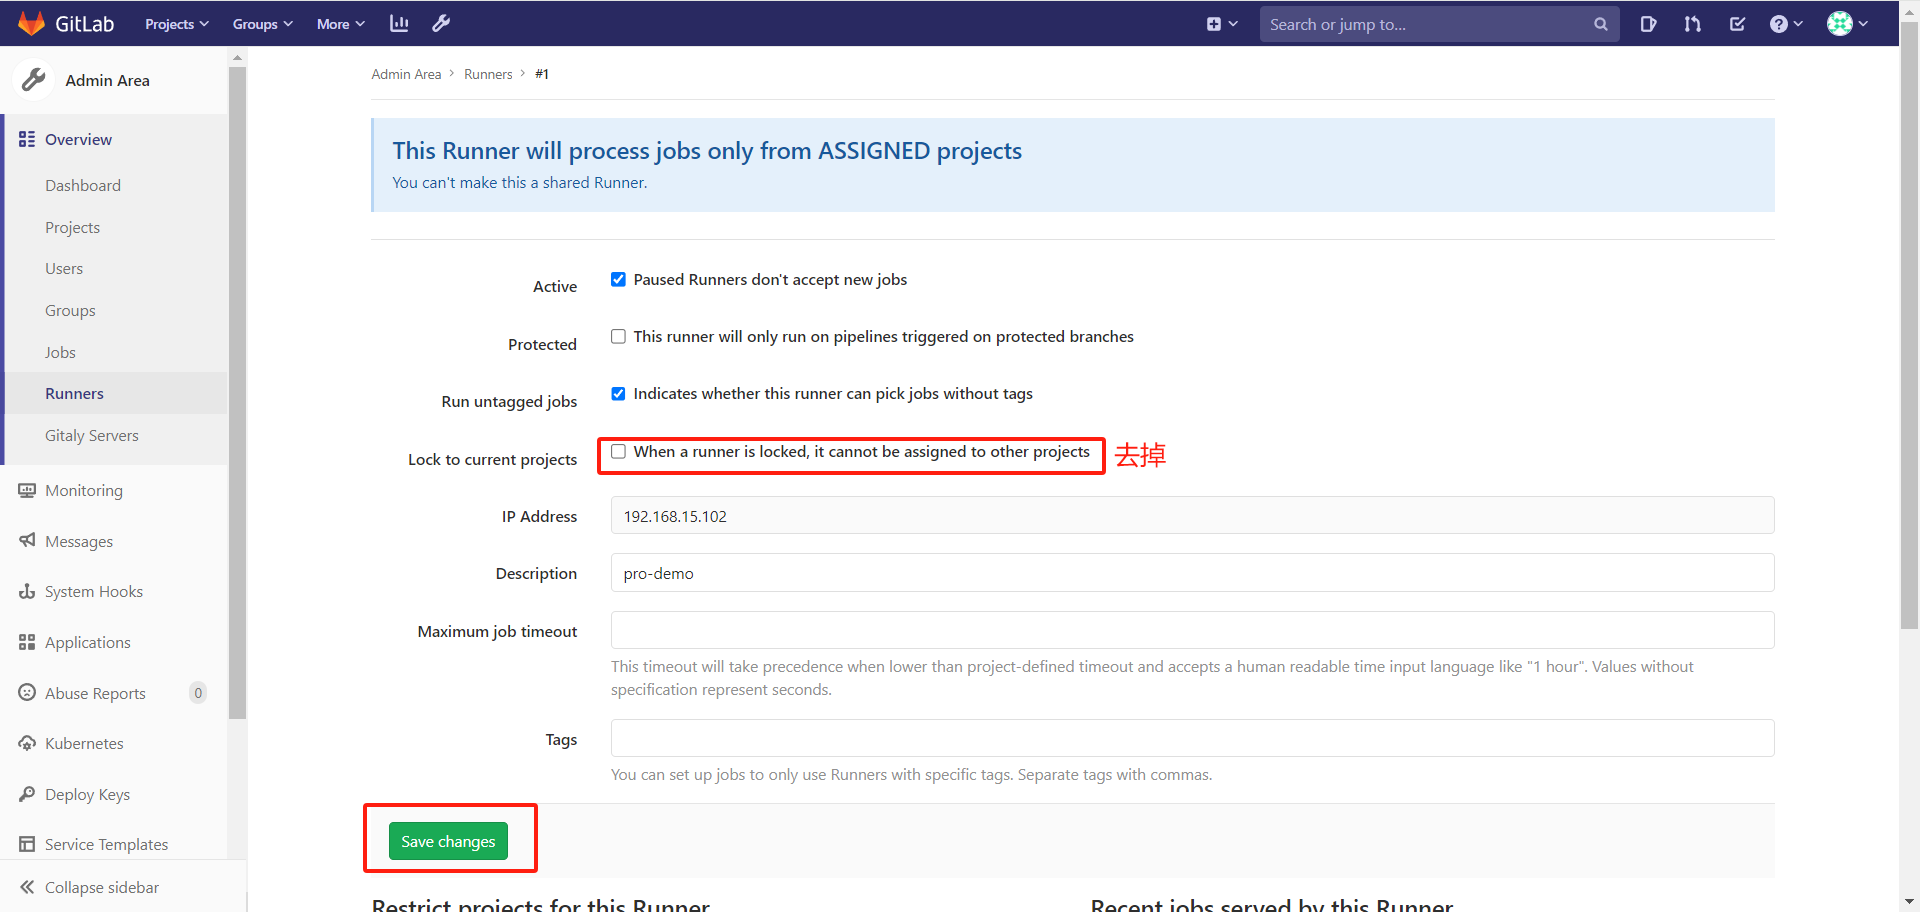Viewport: 1920px width, 912px height.
Task: Open the merge requests icon in topbar
Action: point(1692,23)
